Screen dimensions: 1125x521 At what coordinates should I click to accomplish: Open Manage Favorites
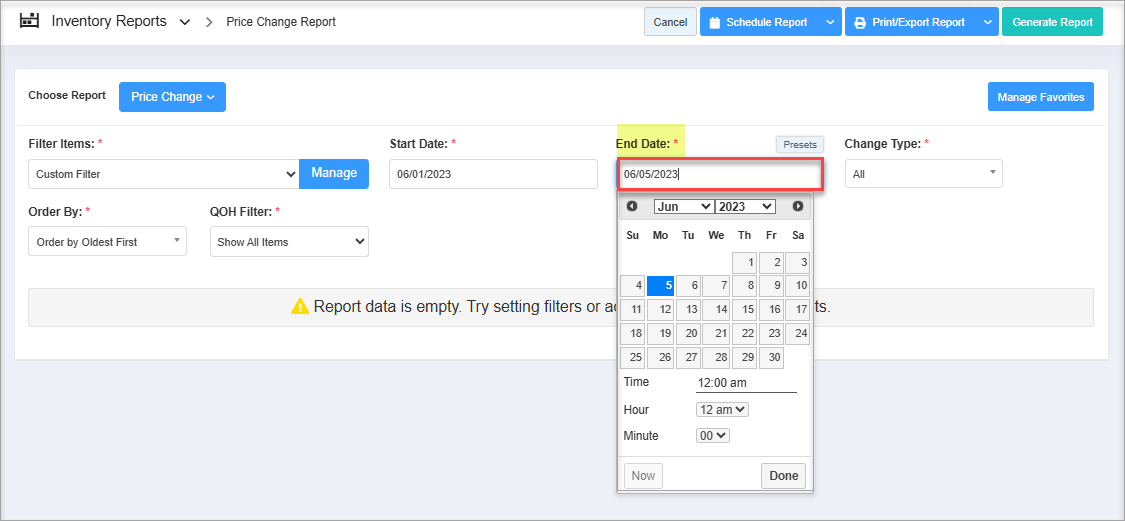(x=1041, y=97)
